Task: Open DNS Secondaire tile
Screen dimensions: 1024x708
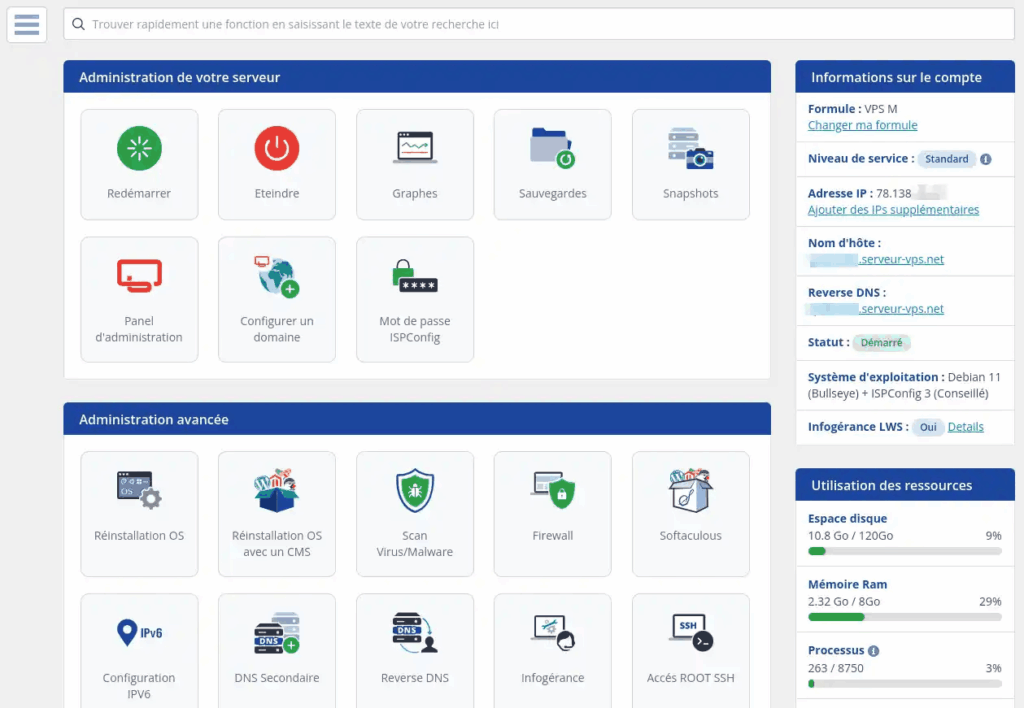Action: coord(277,651)
